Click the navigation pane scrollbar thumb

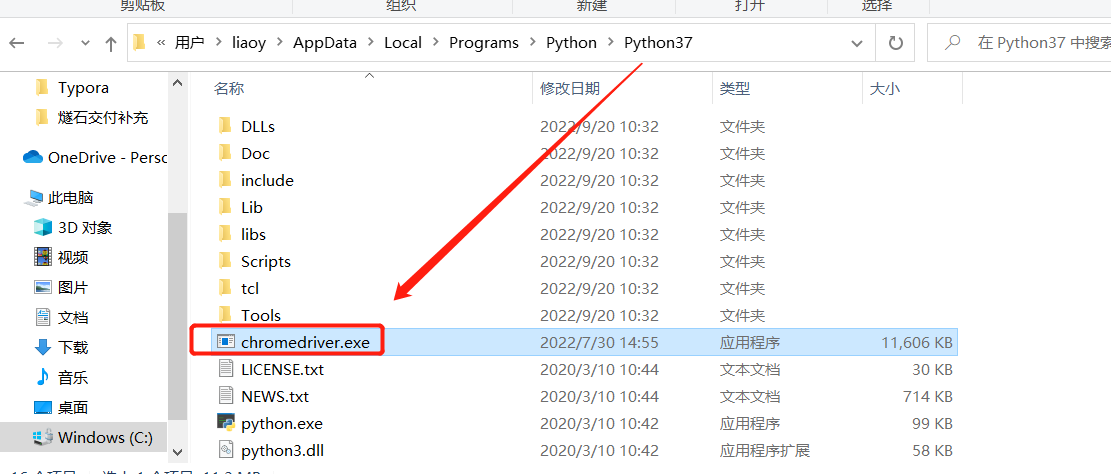[x=178, y=317]
